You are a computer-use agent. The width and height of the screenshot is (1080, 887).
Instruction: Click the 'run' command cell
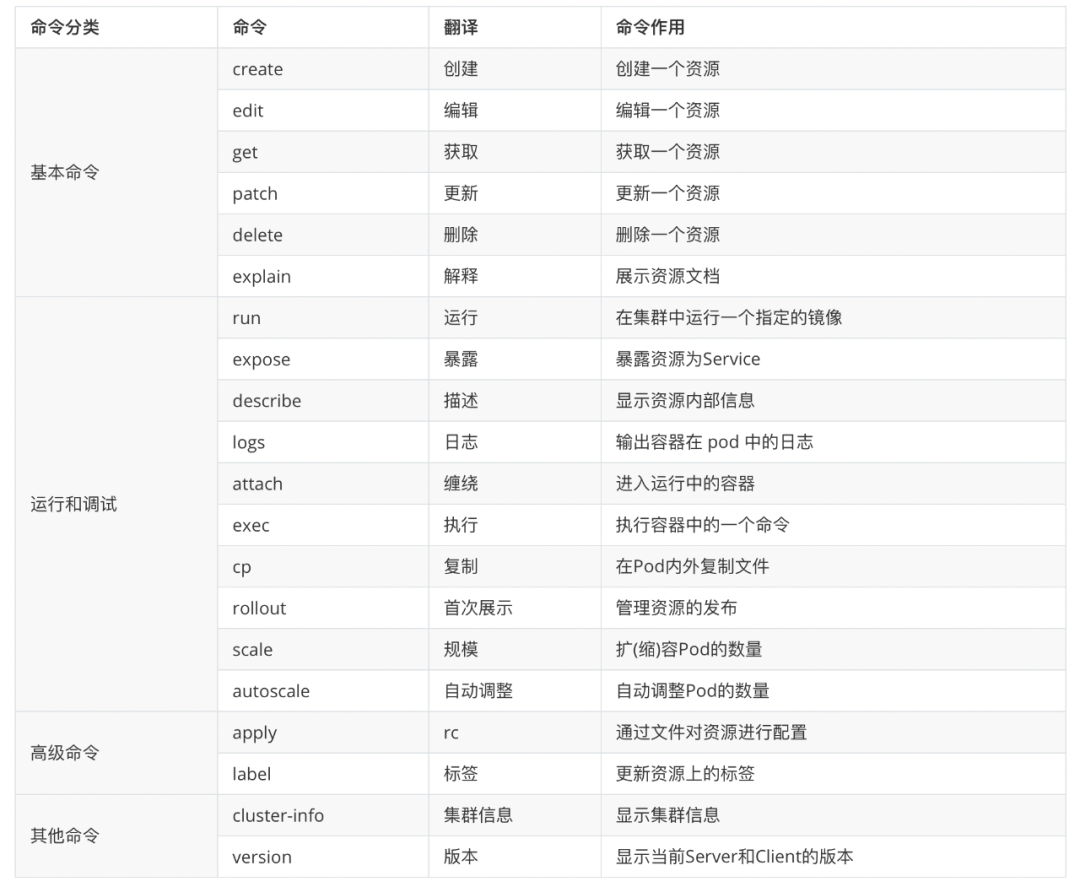pos(323,317)
